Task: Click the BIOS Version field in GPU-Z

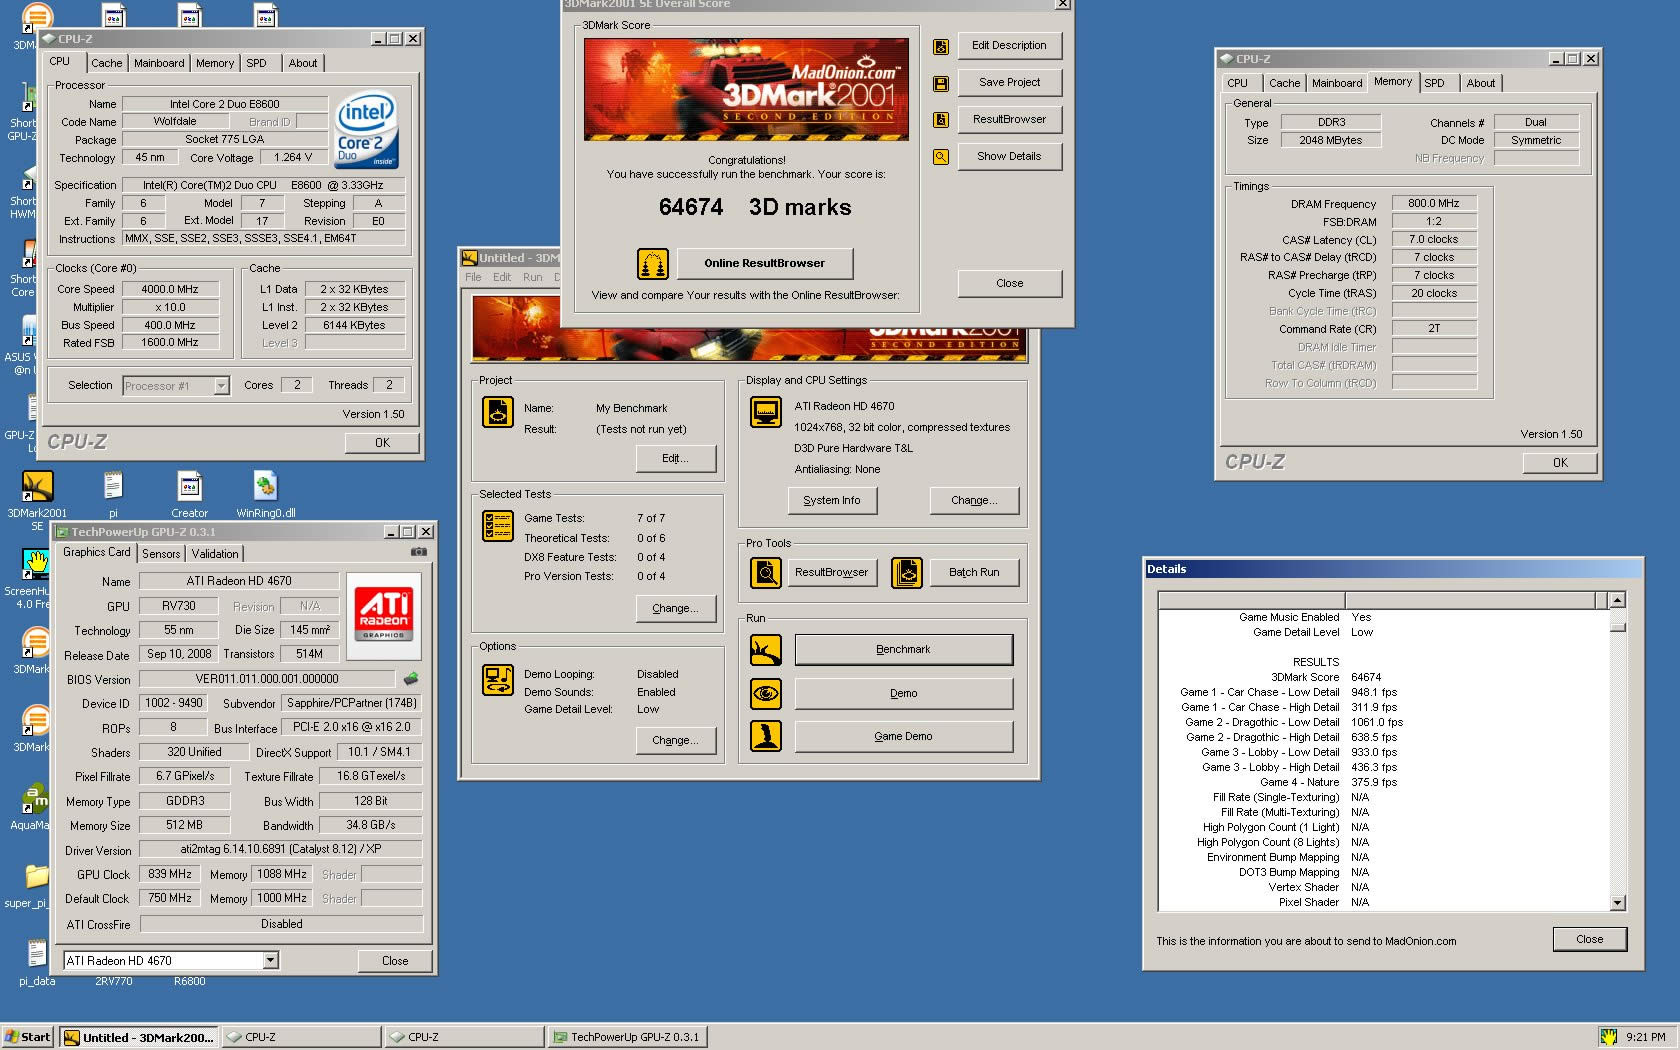Action: click(267, 679)
